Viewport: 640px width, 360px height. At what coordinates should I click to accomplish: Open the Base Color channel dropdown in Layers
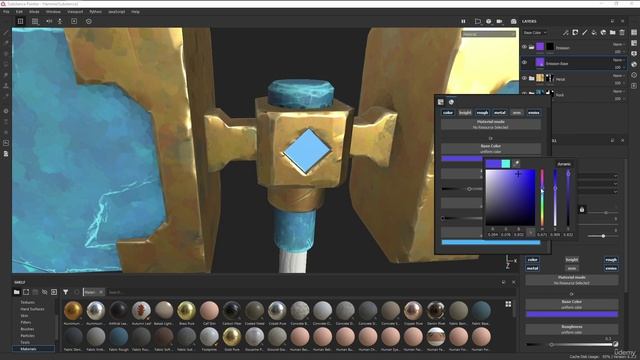[x=535, y=33]
